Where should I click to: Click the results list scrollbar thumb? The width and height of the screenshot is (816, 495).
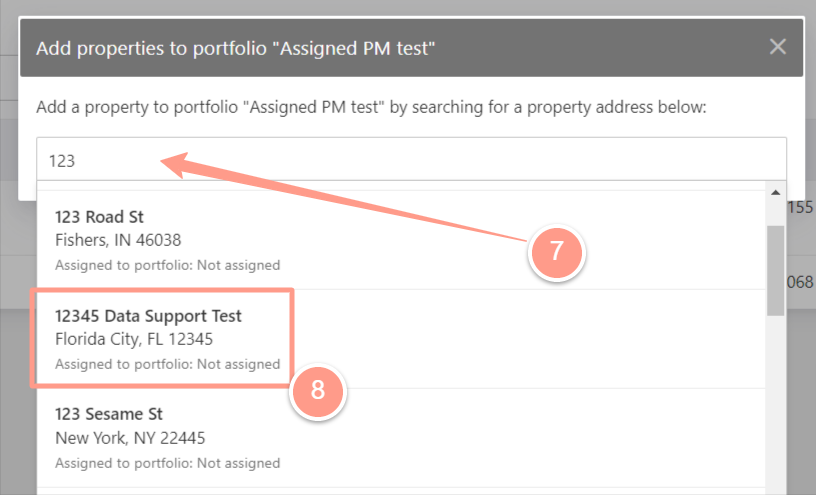pos(775,270)
